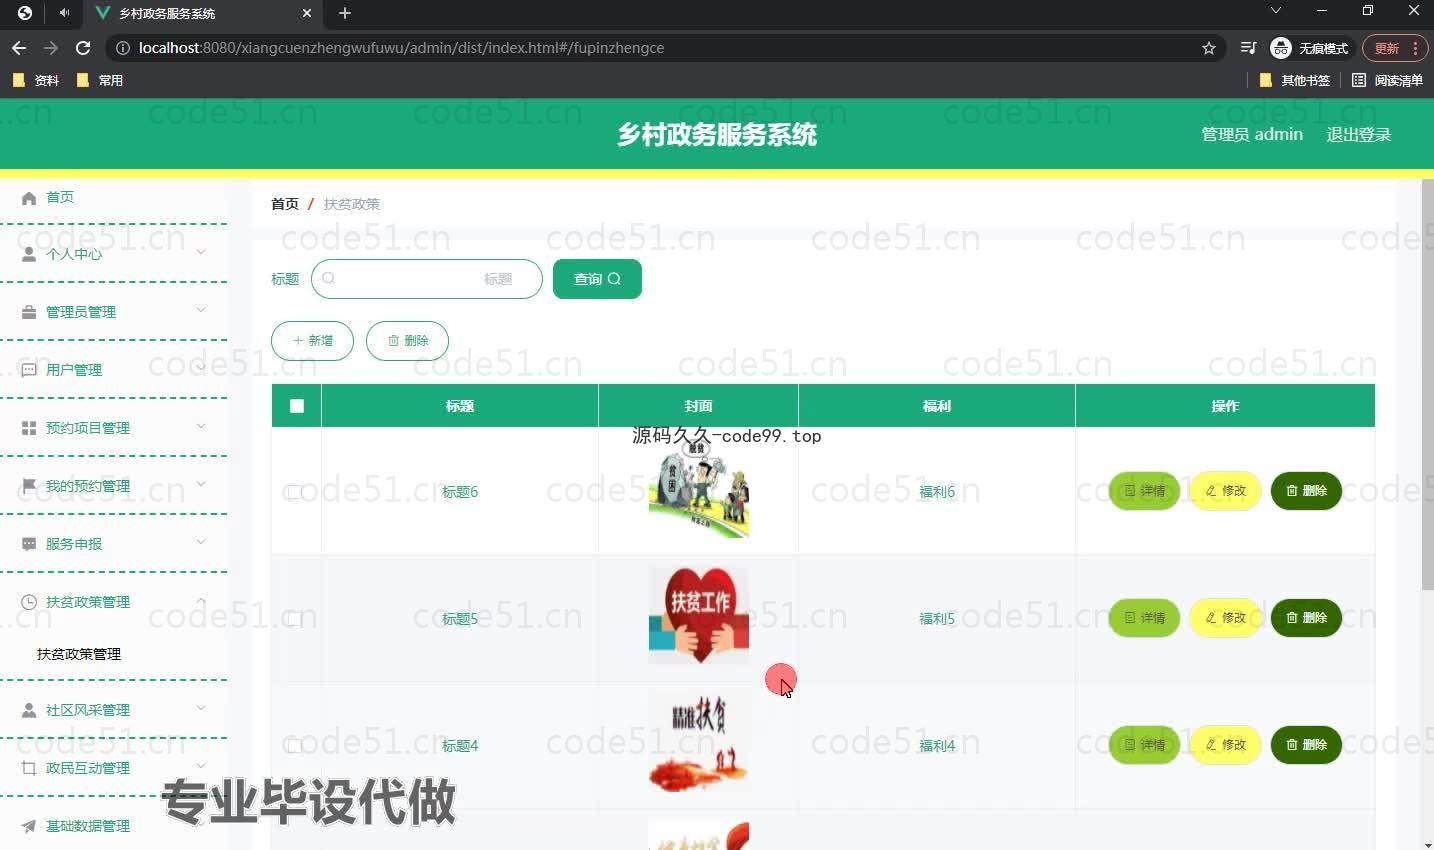Click the chat icon beside 用户管理

[29, 370]
